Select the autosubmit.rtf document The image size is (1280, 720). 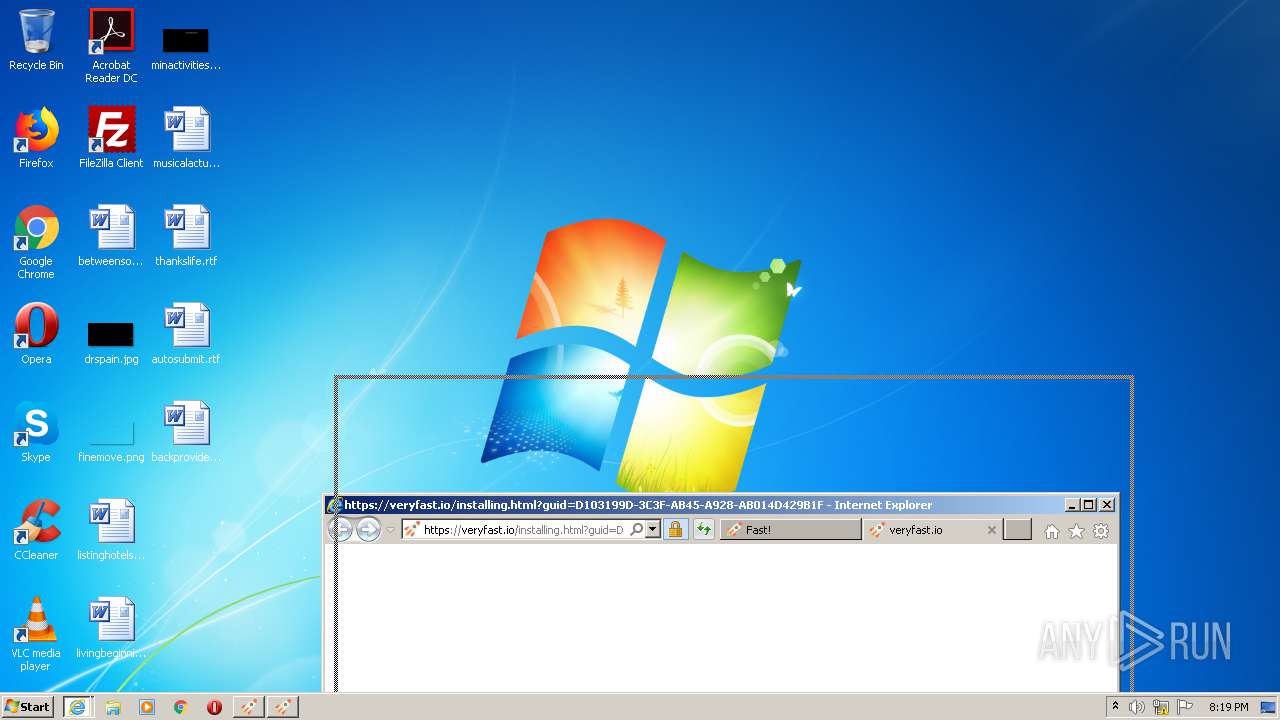pos(186,334)
